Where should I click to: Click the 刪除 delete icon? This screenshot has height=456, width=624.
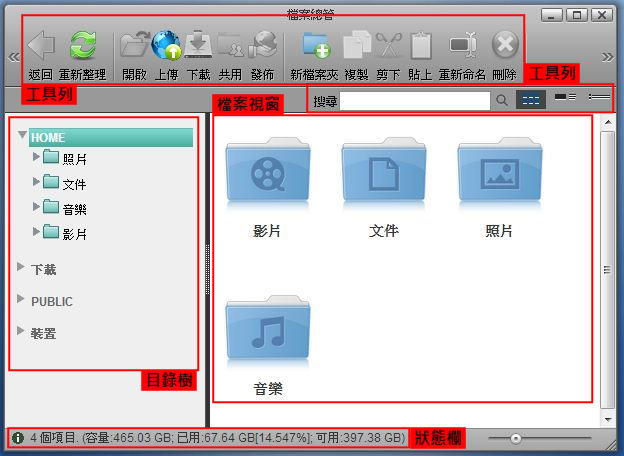click(x=505, y=46)
